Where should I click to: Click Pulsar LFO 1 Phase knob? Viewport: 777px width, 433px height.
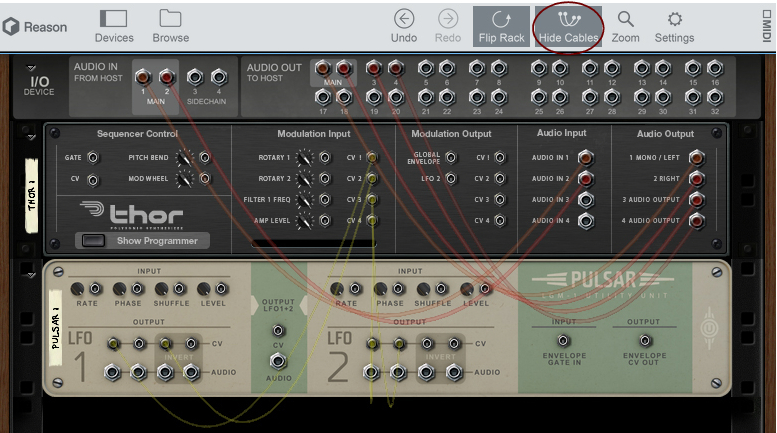tap(119, 288)
